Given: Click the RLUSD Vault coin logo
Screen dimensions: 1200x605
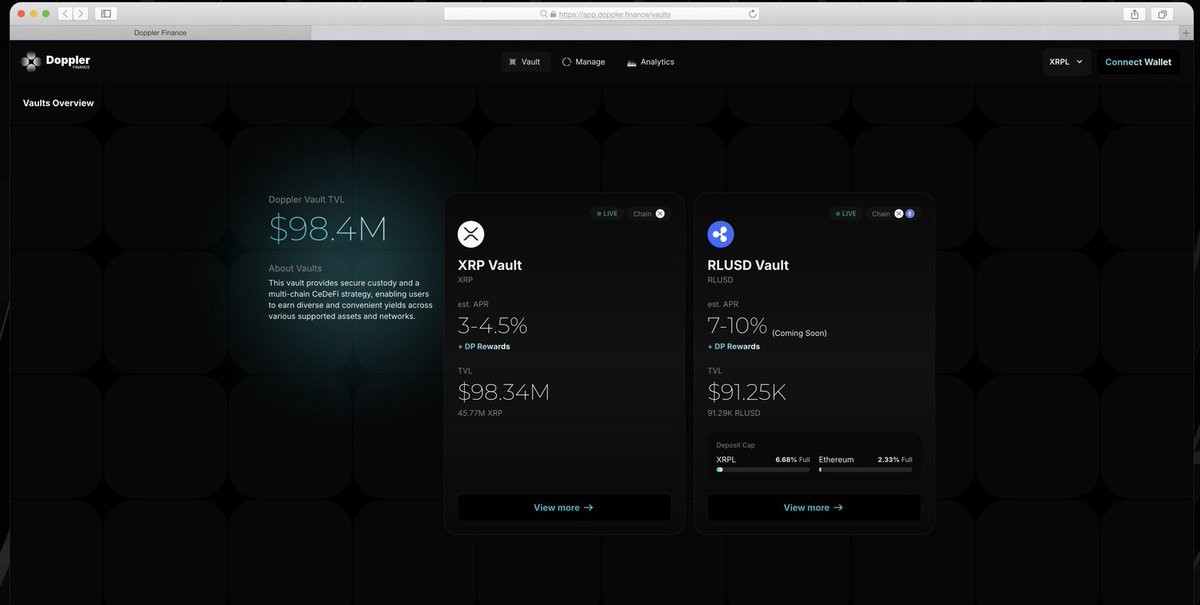Looking at the screenshot, I should [721, 234].
